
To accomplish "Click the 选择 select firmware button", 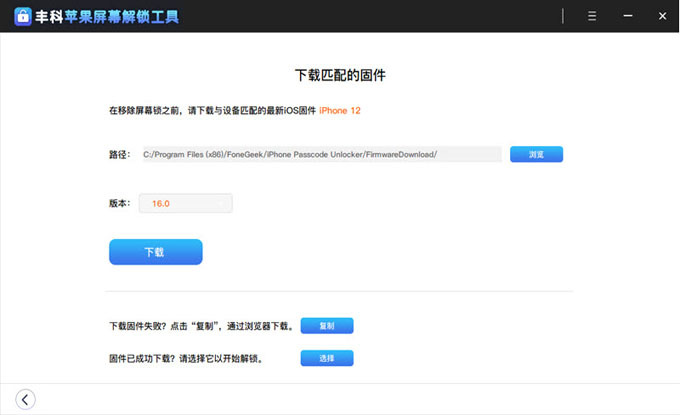I will click(x=327, y=358).
